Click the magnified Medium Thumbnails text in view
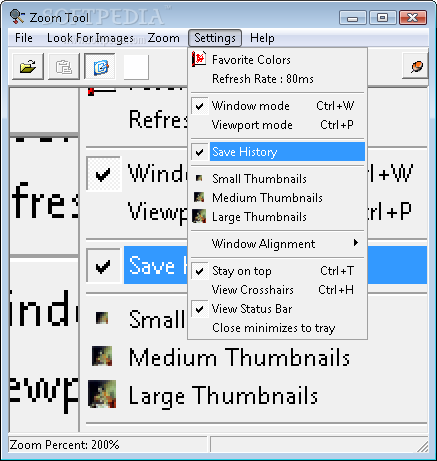 tap(239, 357)
